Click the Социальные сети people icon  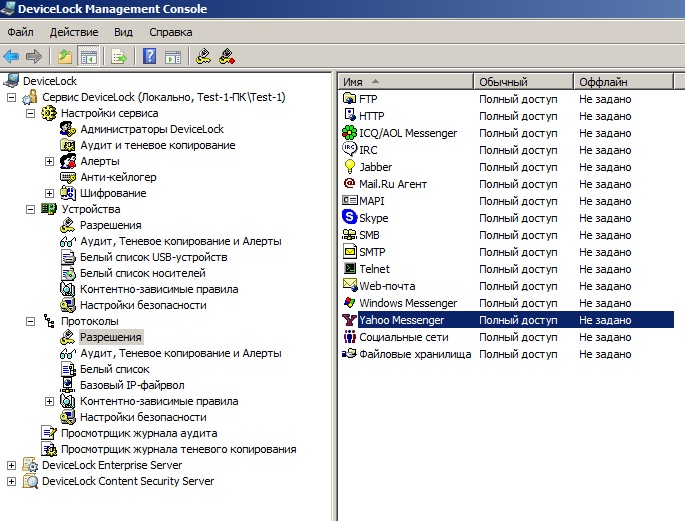[x=349, y=337]
